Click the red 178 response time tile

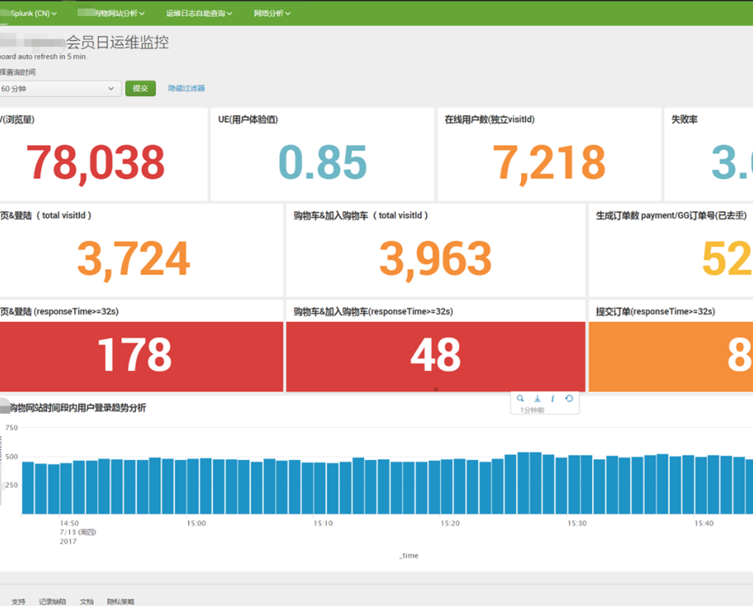coord(141,356)
